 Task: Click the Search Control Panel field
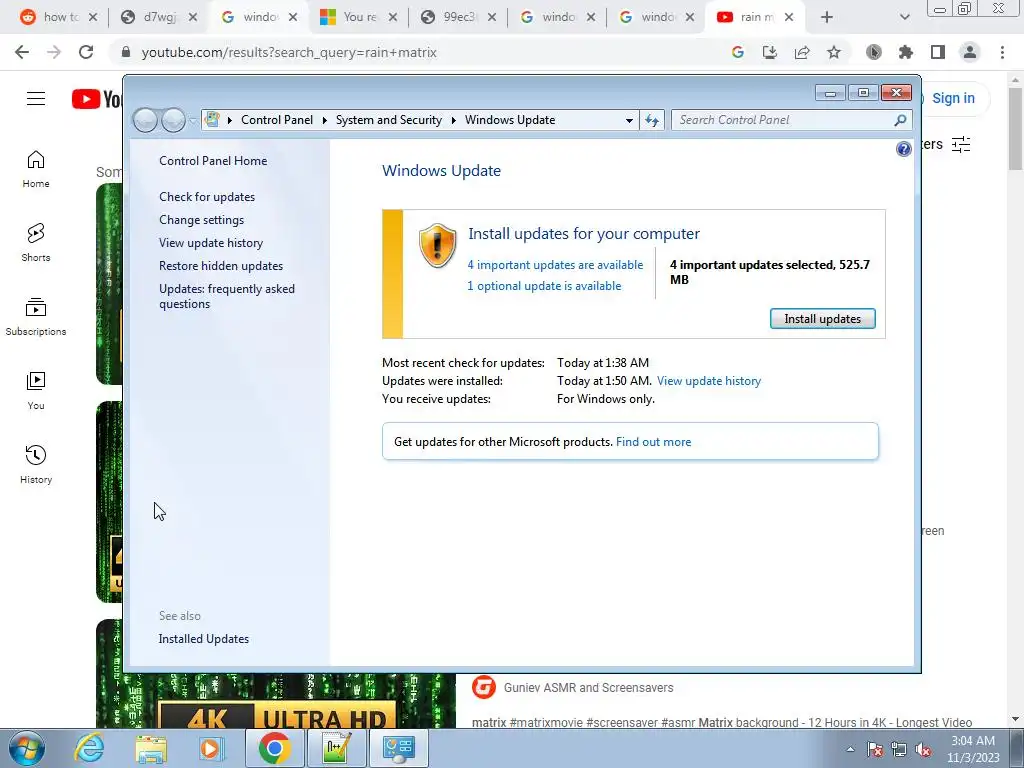click(791, 120)
